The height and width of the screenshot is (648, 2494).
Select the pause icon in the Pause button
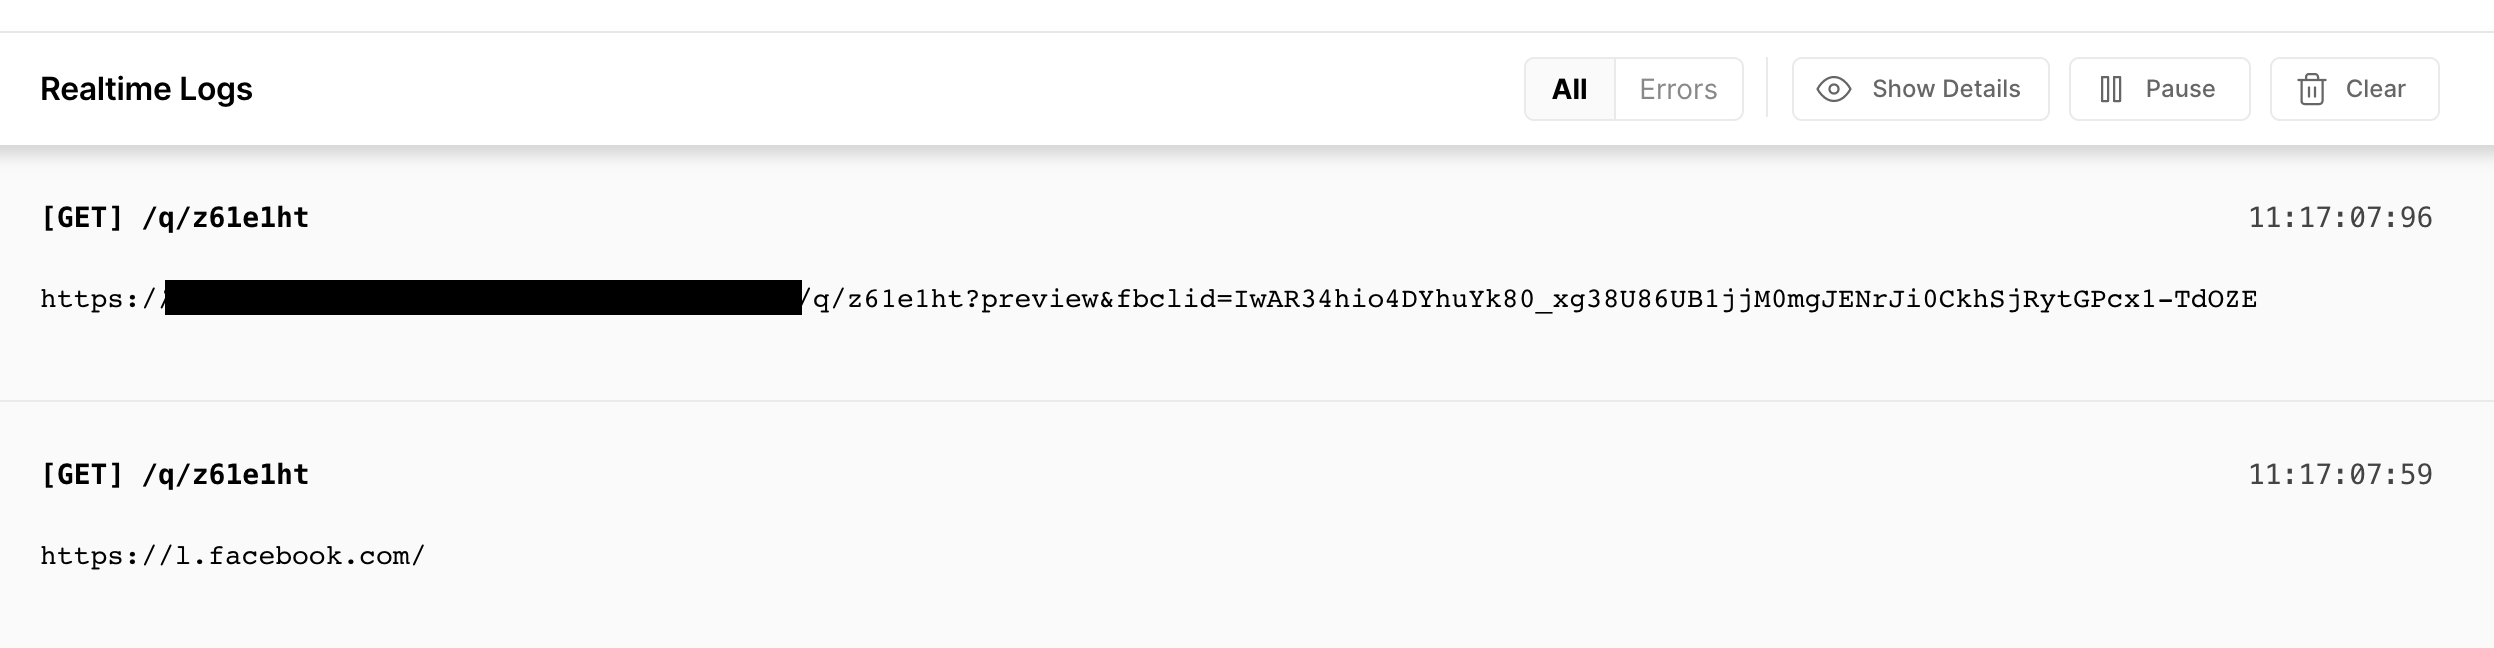2112,88
